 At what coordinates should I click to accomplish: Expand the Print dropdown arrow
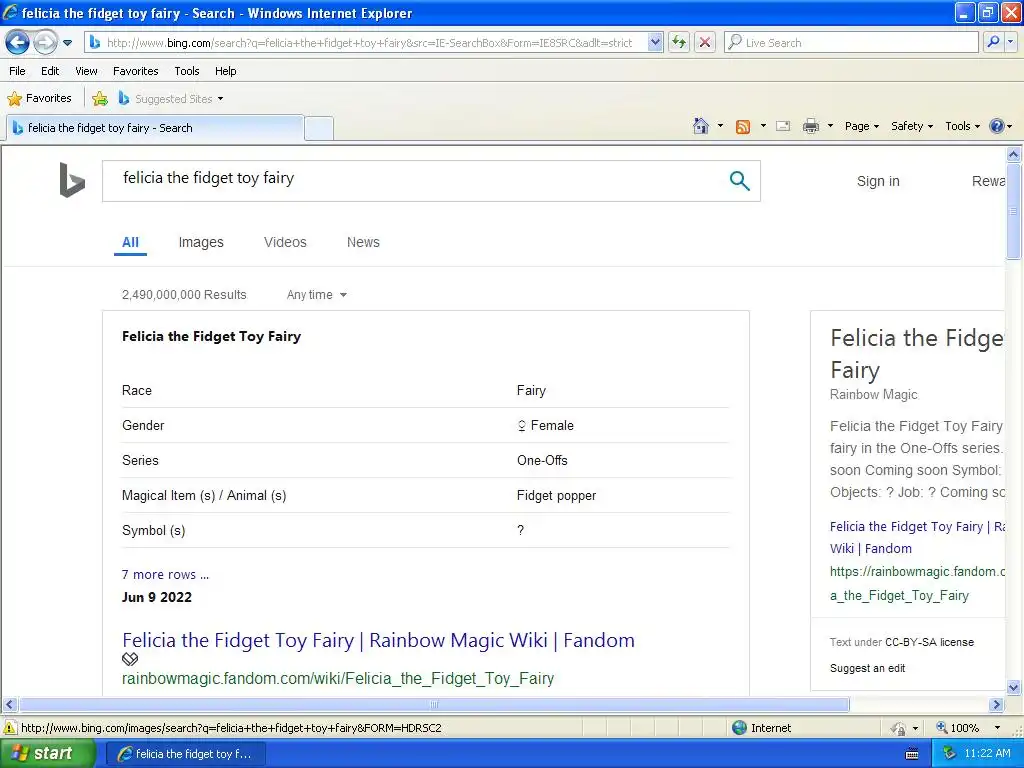(830, 126)
